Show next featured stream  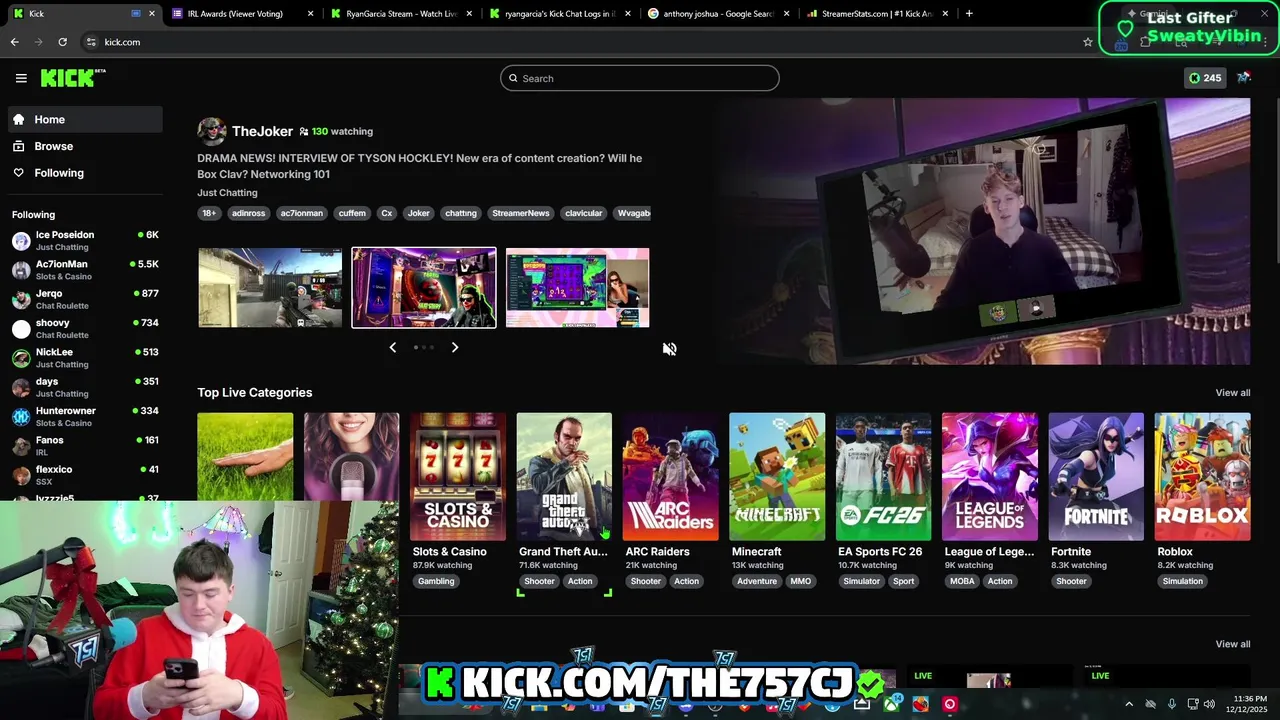pos(454,347)
